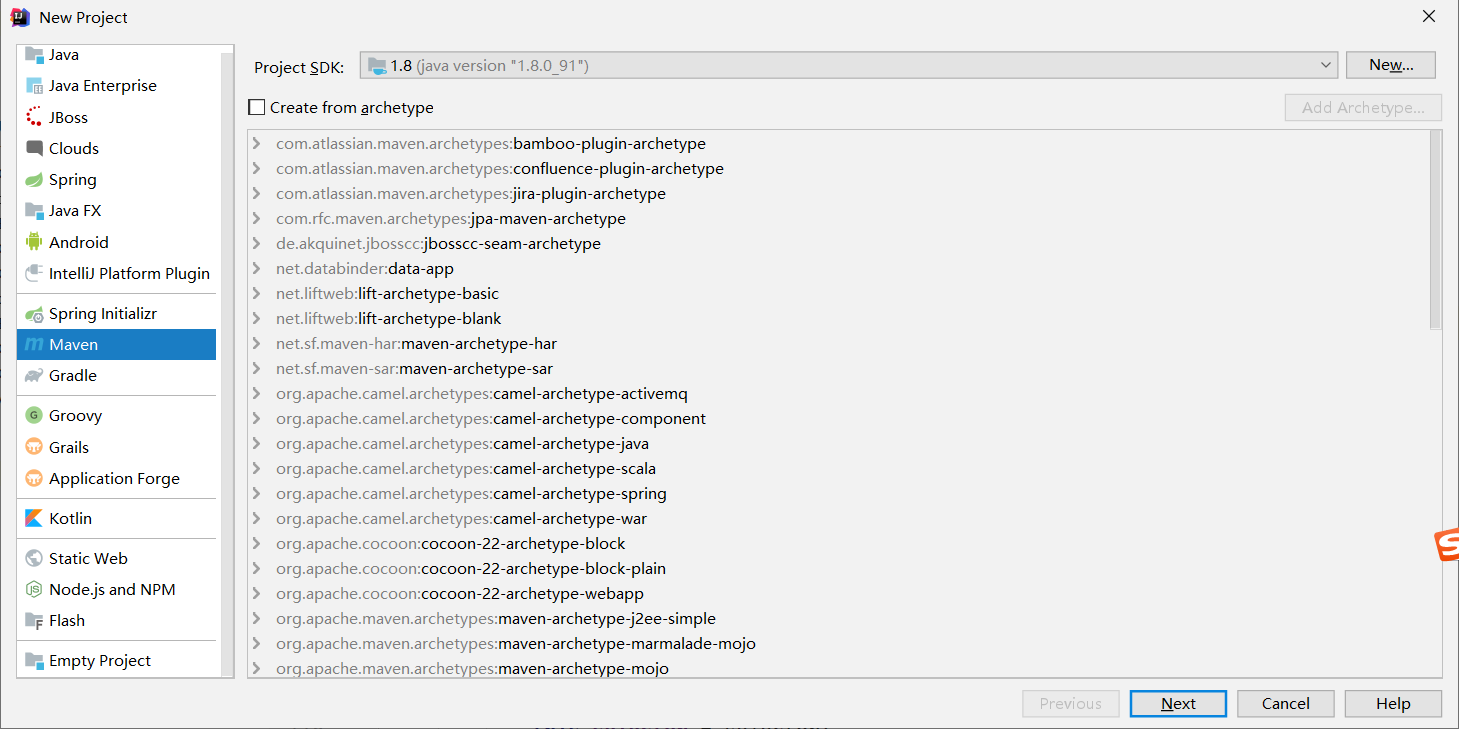Click the Application Forge icon
The height and width of the screenshot is (729, 1459).
point(35,478)
